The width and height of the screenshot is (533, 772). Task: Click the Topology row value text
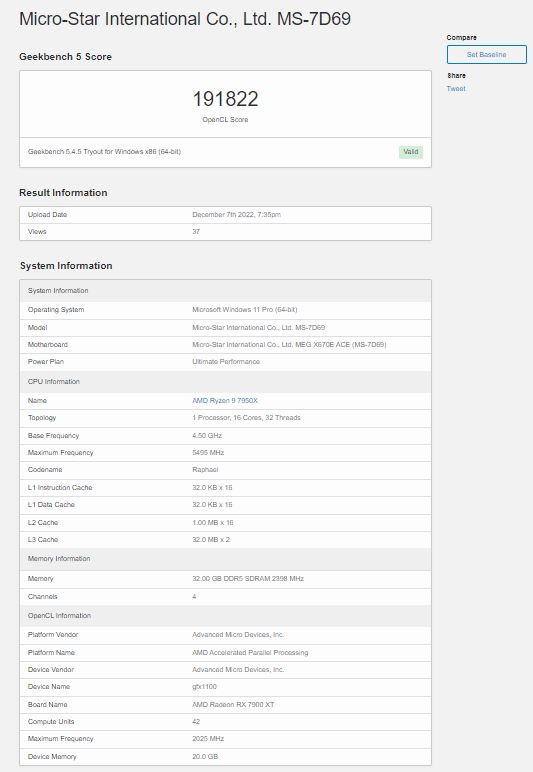pyautogui.click(x=246, y=418)
